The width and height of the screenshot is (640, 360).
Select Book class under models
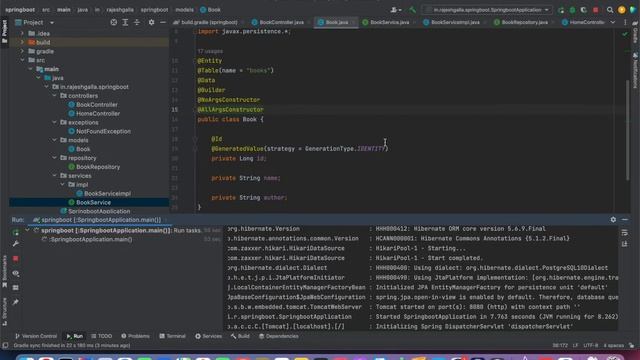(83, 149)
